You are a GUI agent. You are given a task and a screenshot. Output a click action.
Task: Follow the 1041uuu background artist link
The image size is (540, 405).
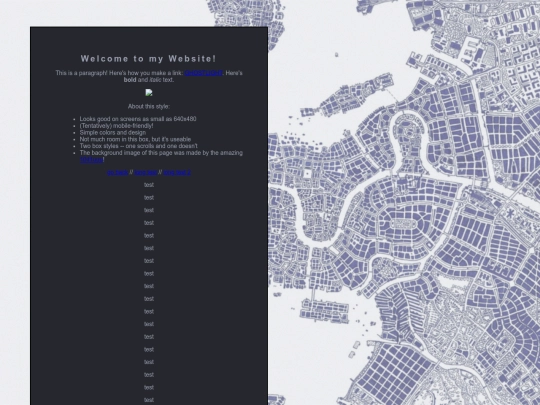point(91,159)
